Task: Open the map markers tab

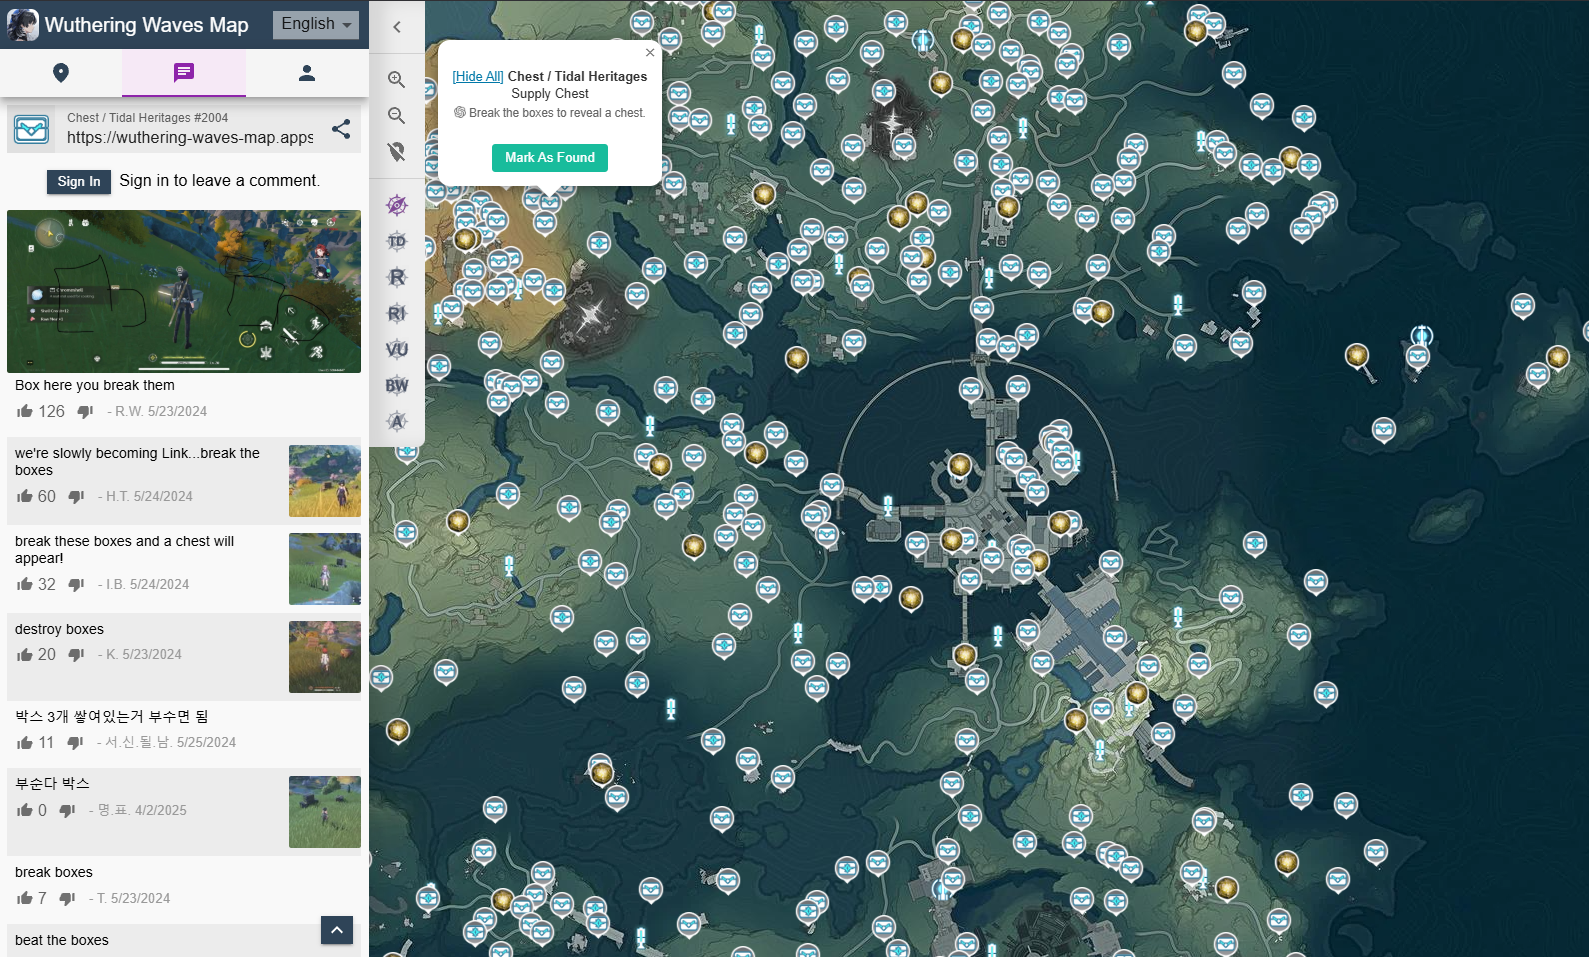Action: click(61, 73)
